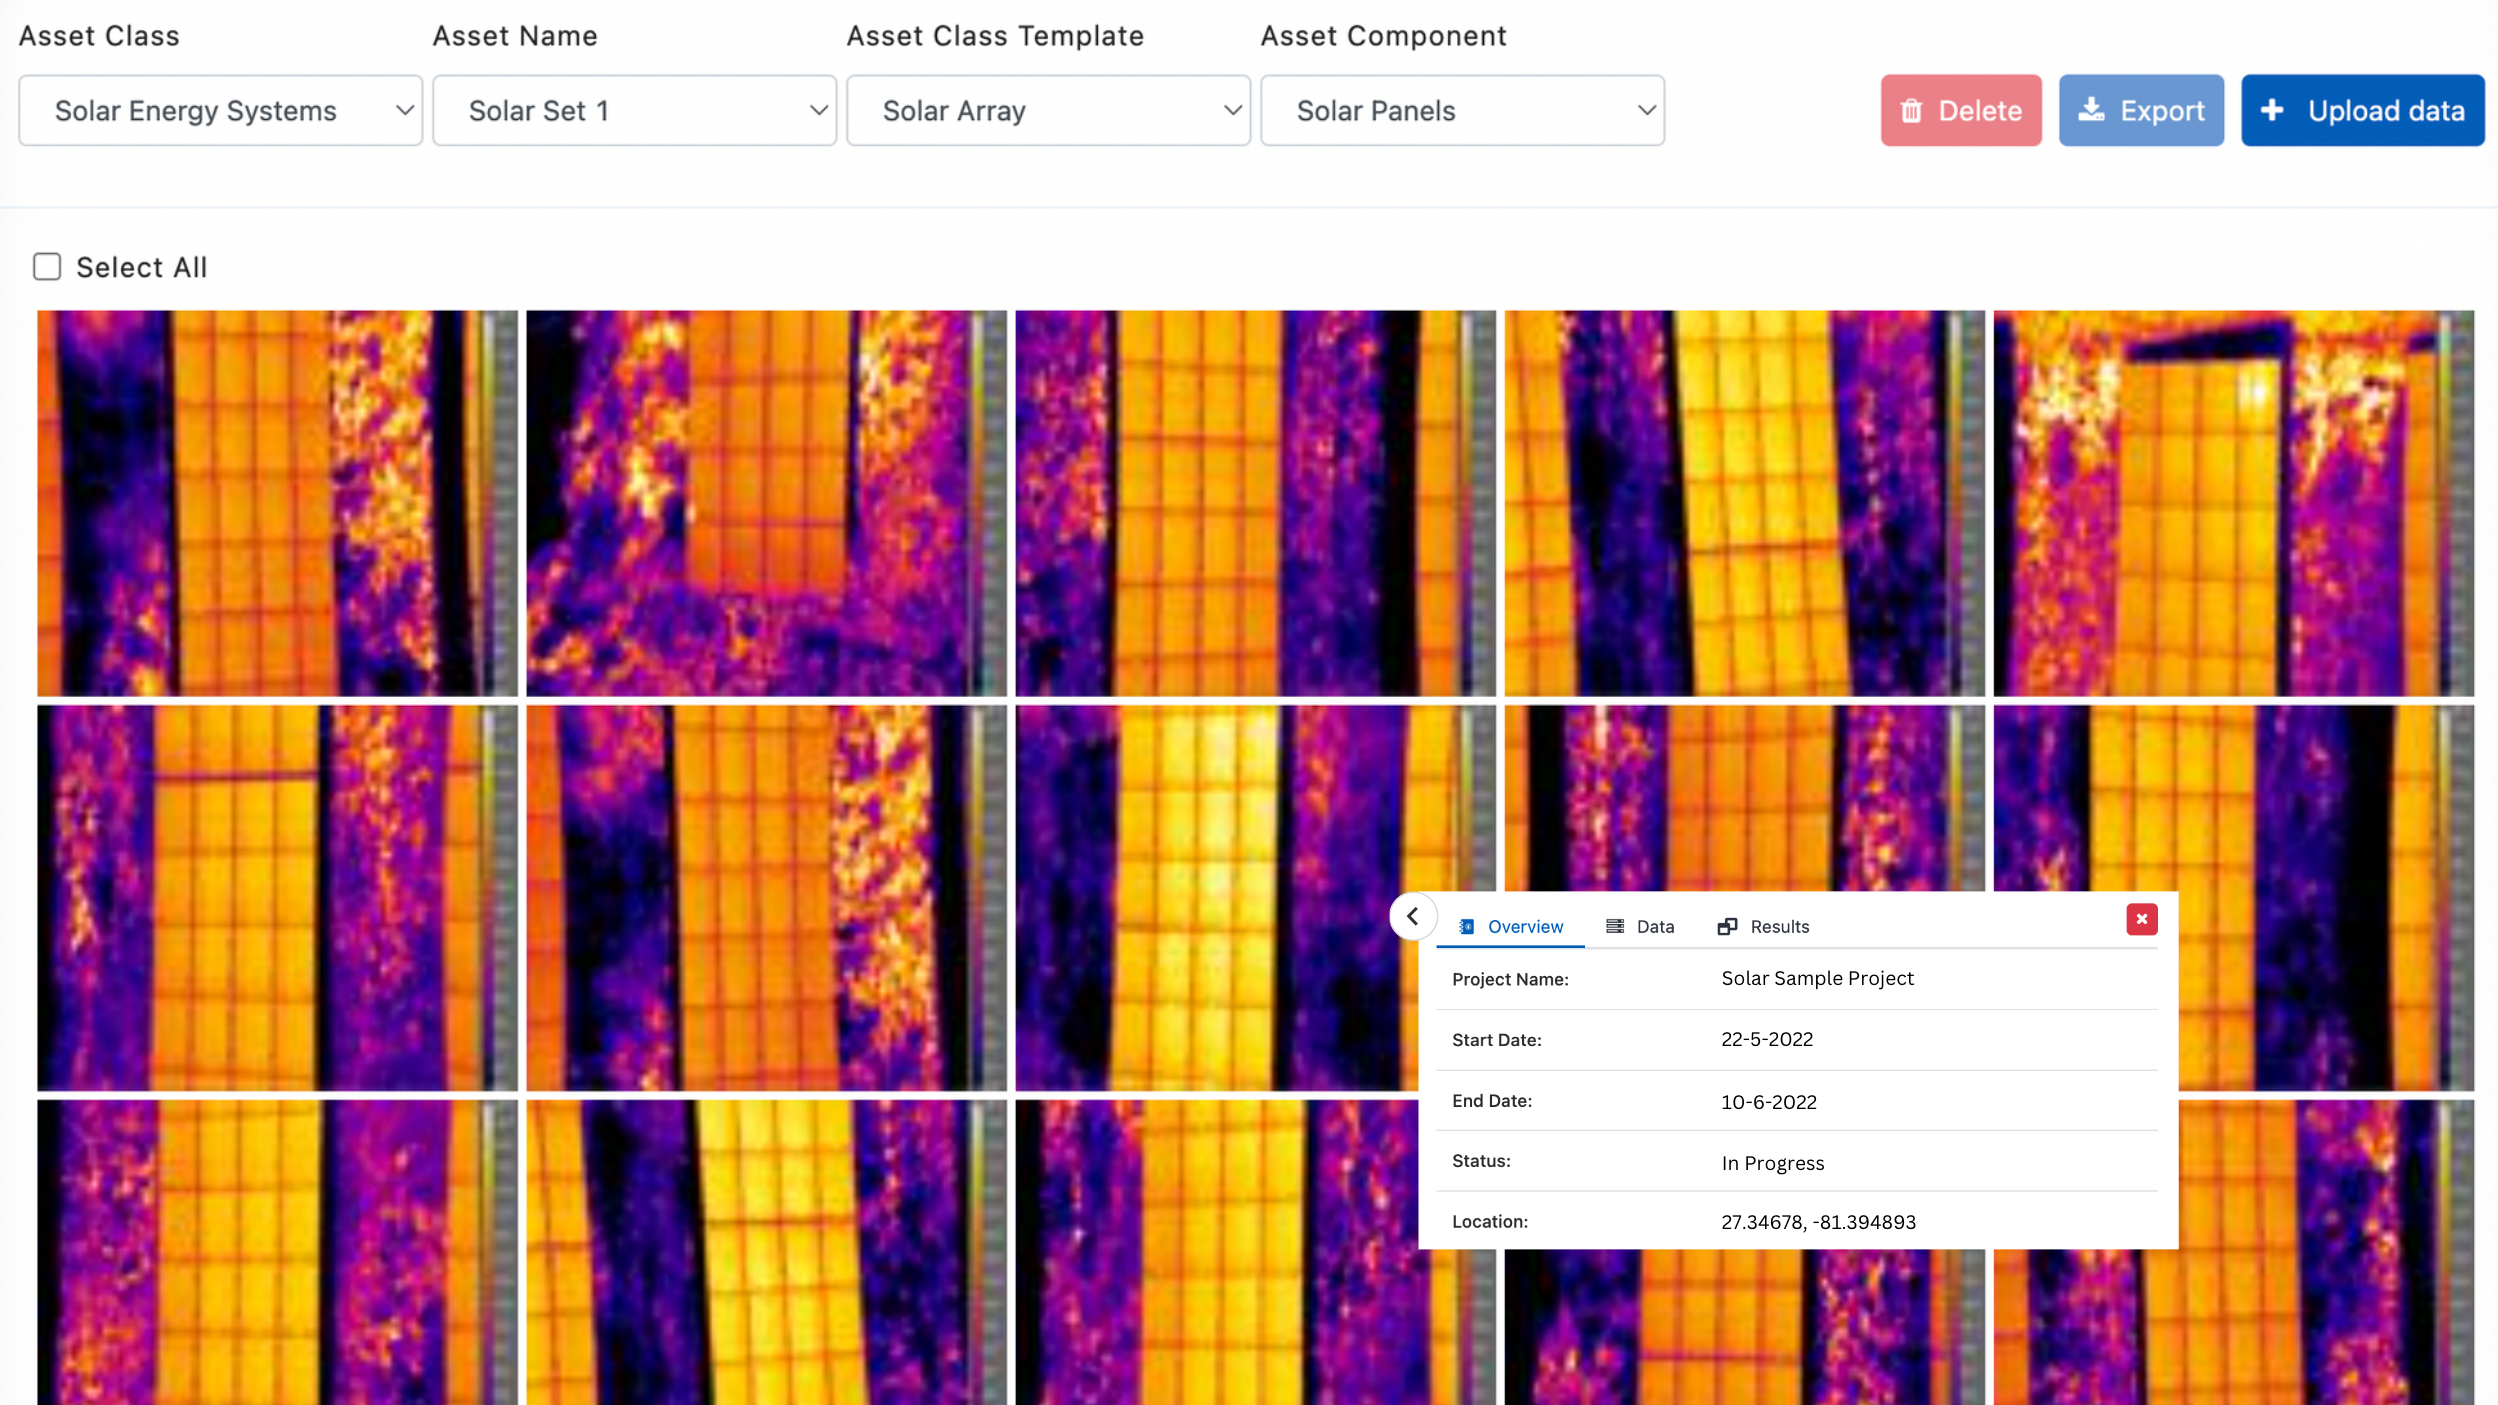Switch to the Data tab
The width and height of the screenshot is (2498, 1405).
[x=1640, y=926]
